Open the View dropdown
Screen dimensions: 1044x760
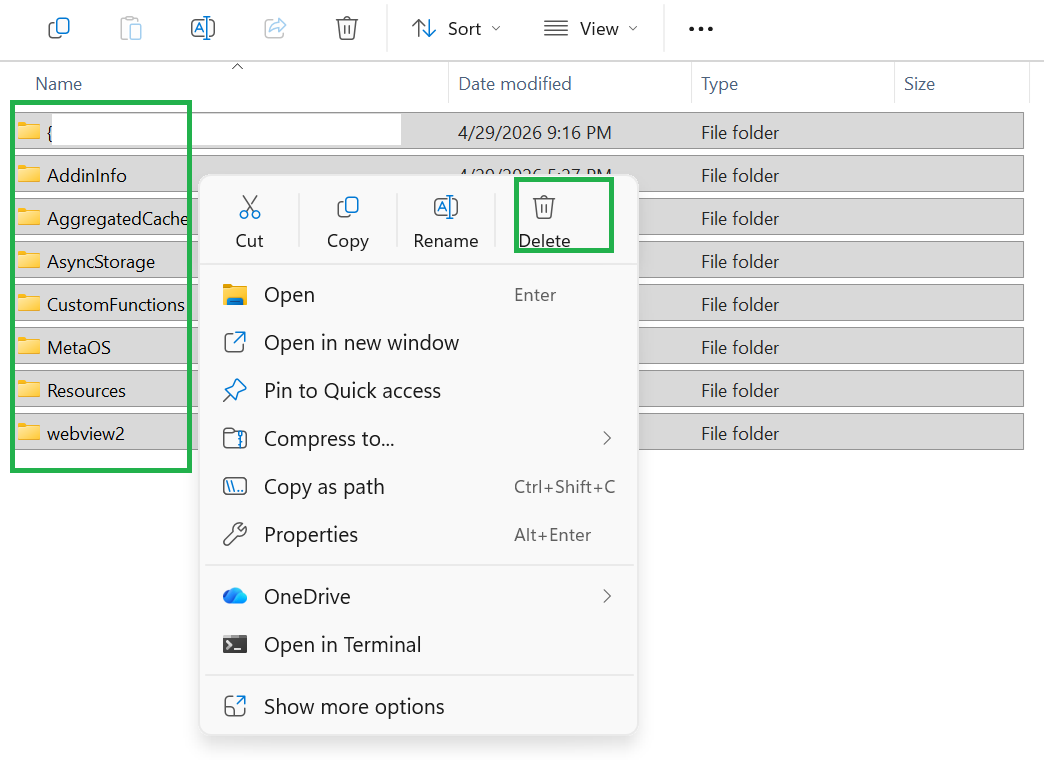click(x=591, y=29)
